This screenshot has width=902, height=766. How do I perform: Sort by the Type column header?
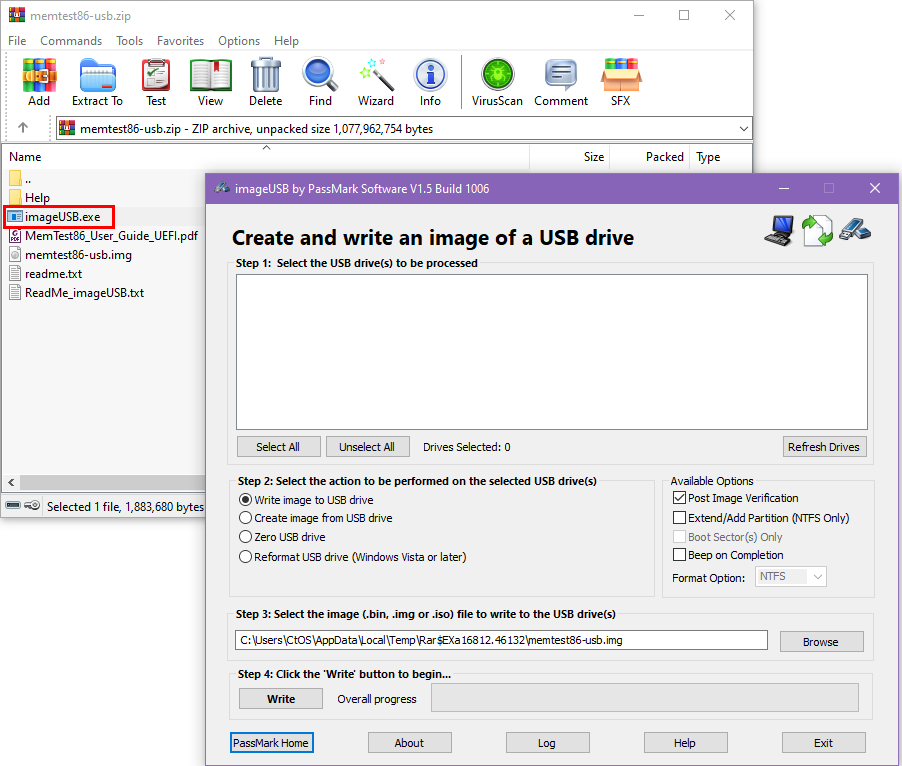click(x=721, y=156)
